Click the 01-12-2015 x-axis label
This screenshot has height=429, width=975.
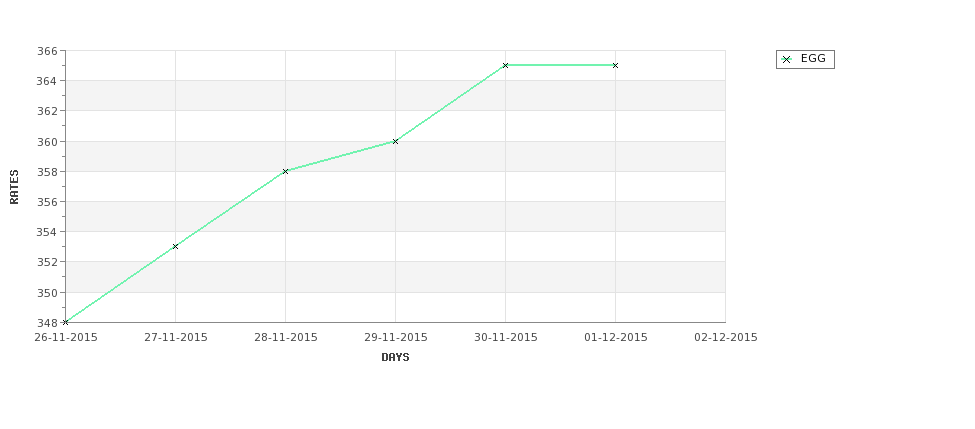[x=616, y=337]
